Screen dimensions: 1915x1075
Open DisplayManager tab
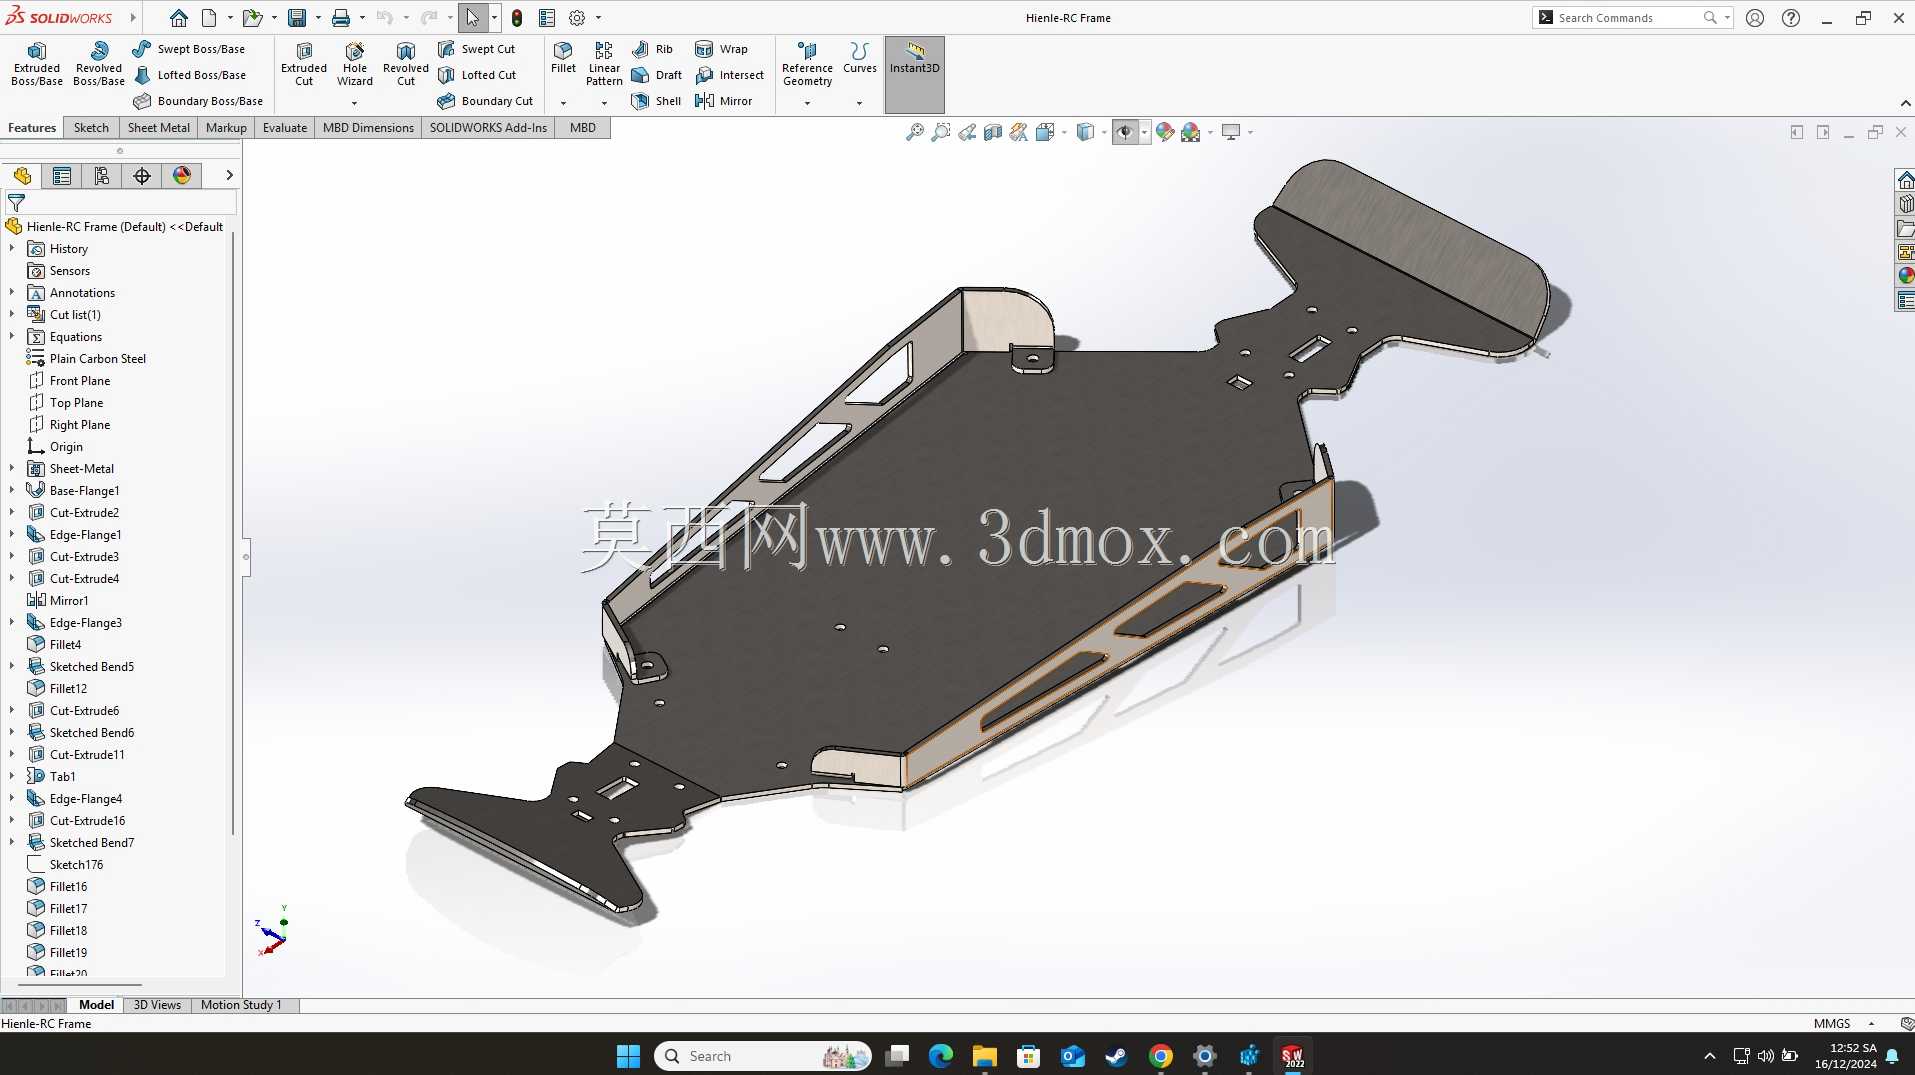[x=182, y=176]
